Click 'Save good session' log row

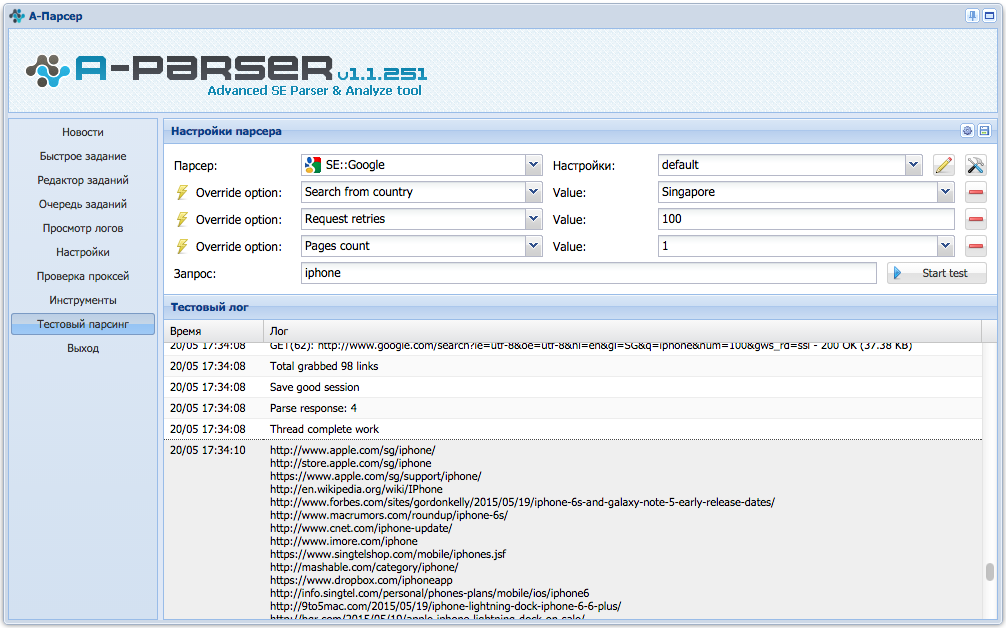pos(573,387)
